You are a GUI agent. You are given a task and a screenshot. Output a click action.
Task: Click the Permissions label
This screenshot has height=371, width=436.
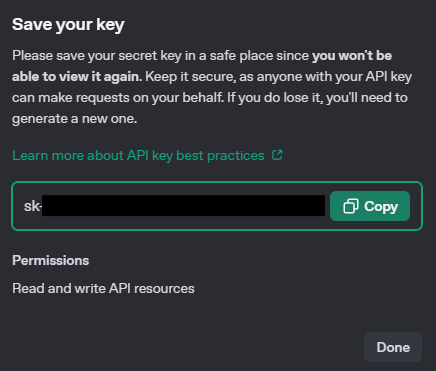point(51,260)
